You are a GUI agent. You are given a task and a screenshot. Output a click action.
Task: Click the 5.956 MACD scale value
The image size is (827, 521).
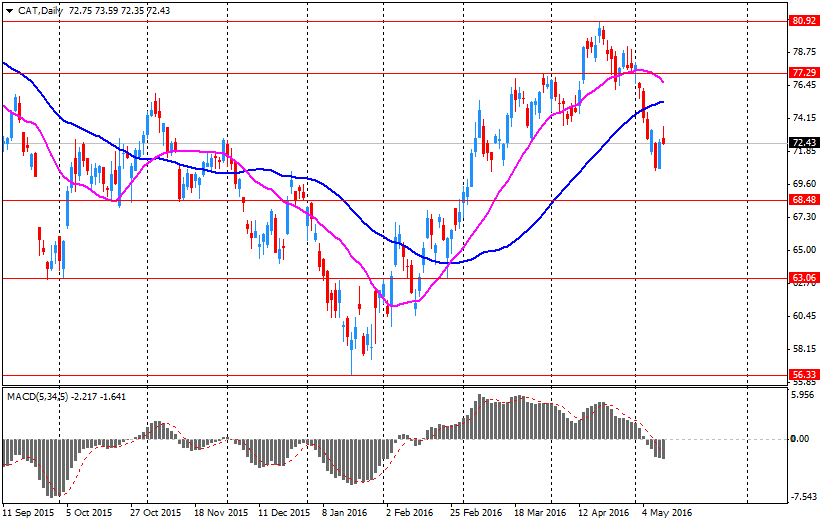pyautogui.click(x=804, y=395)
